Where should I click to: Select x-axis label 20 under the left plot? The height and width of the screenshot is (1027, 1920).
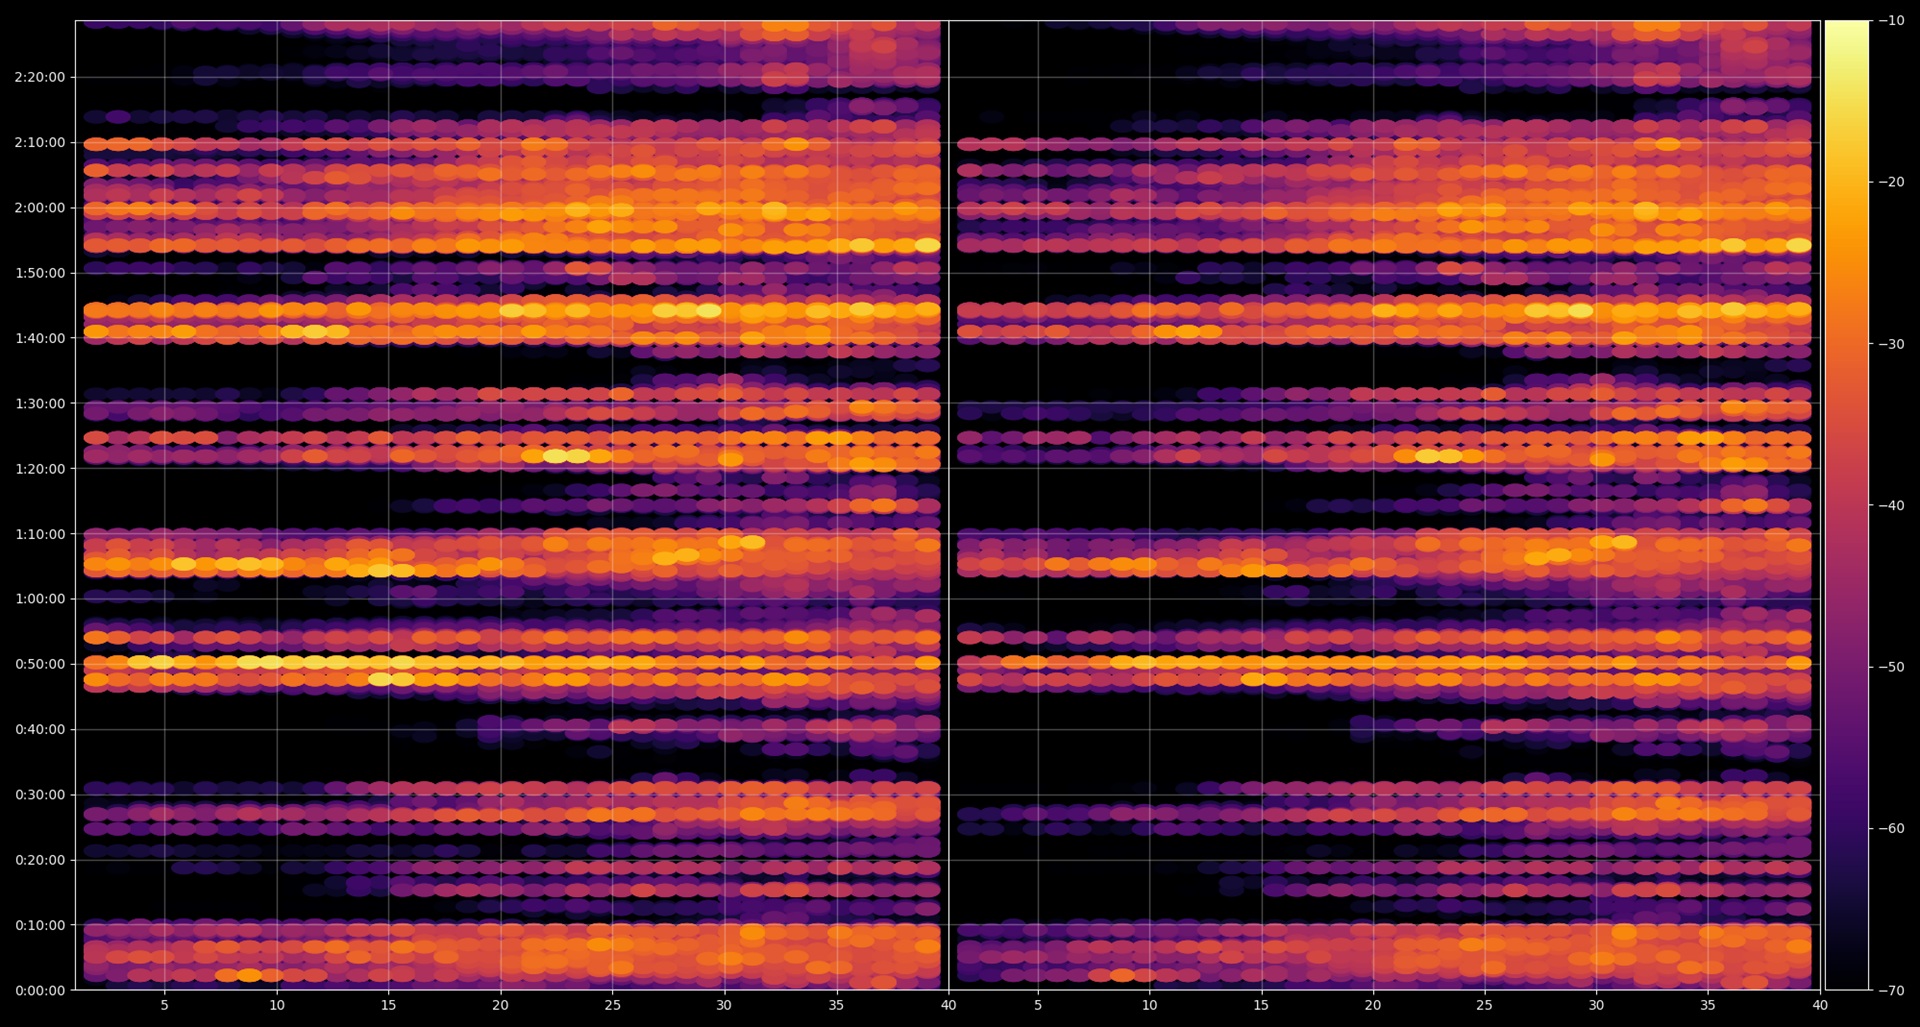501,1005
